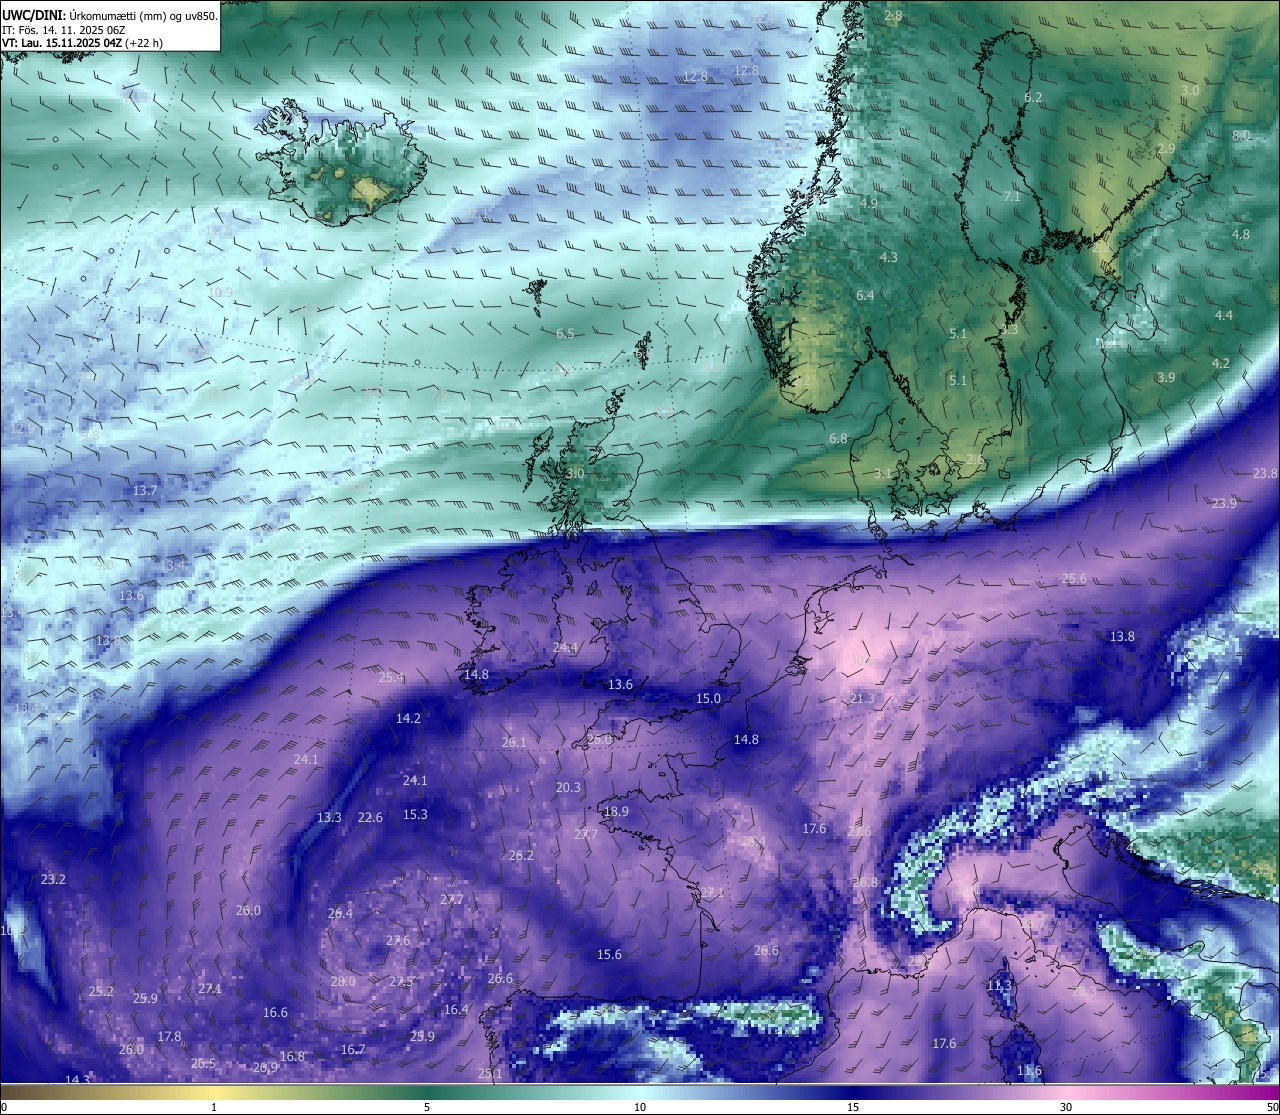Click the 21.3 value label
This screenshot has width=1280, height=1115.
(x=862, y=699)
